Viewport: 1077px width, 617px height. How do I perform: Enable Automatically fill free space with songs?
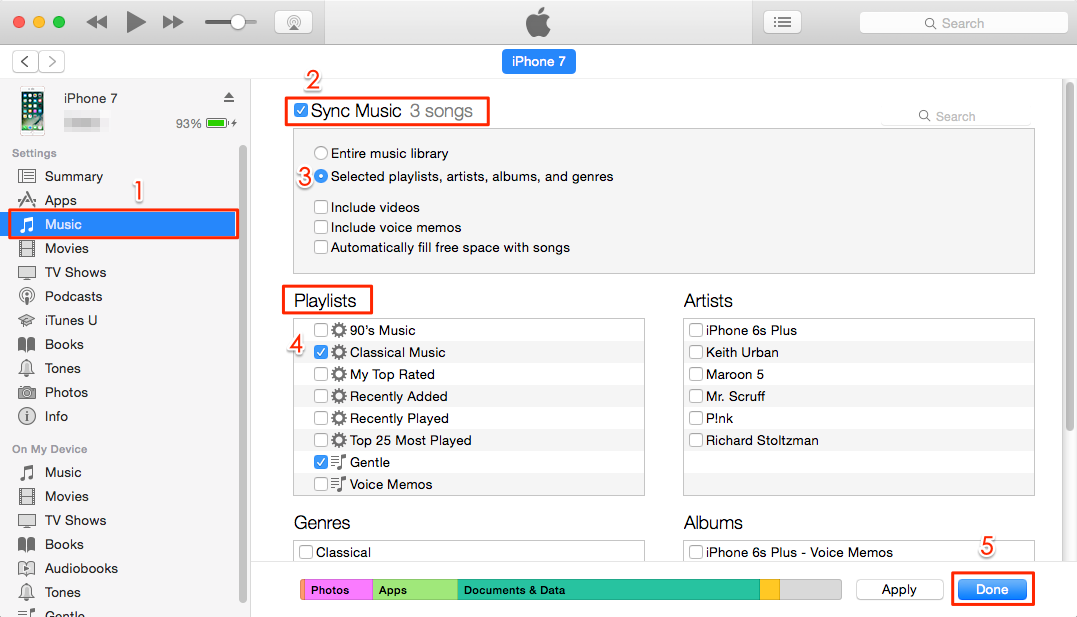pyautogui.click(x=321, y=247)
